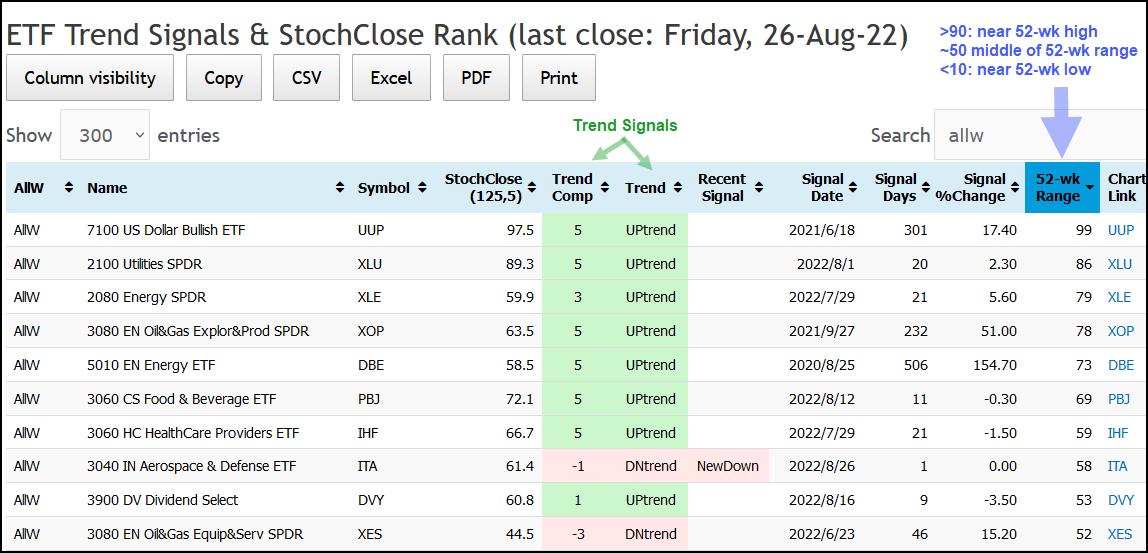The width and height of the screenshot is (1148, 553).
Task: Sort by Recent Signal column arrows
Action: click(x=759, y=188)
